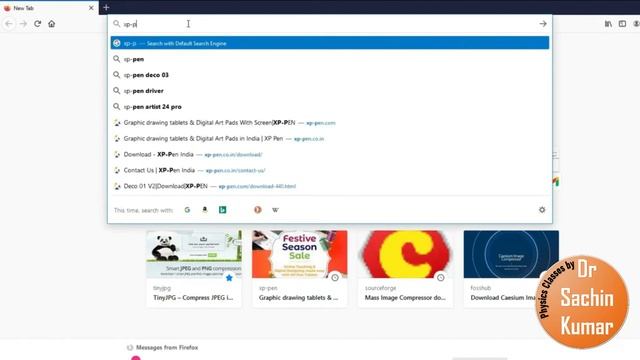Screen dimensions: 640x360
Task: Toggle the sidebar view icon
Action: click(622, 24)
